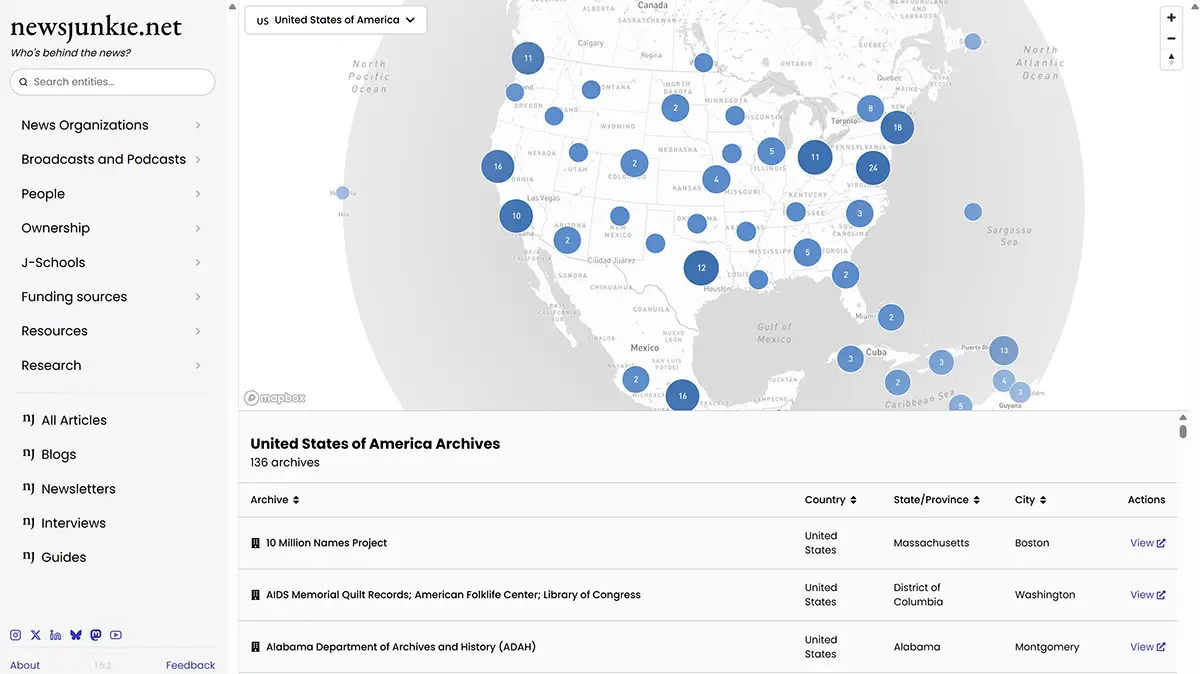Open the Mastodon social icon
The height and width of the screenshot is (674, 1200).
pos(96,635)
